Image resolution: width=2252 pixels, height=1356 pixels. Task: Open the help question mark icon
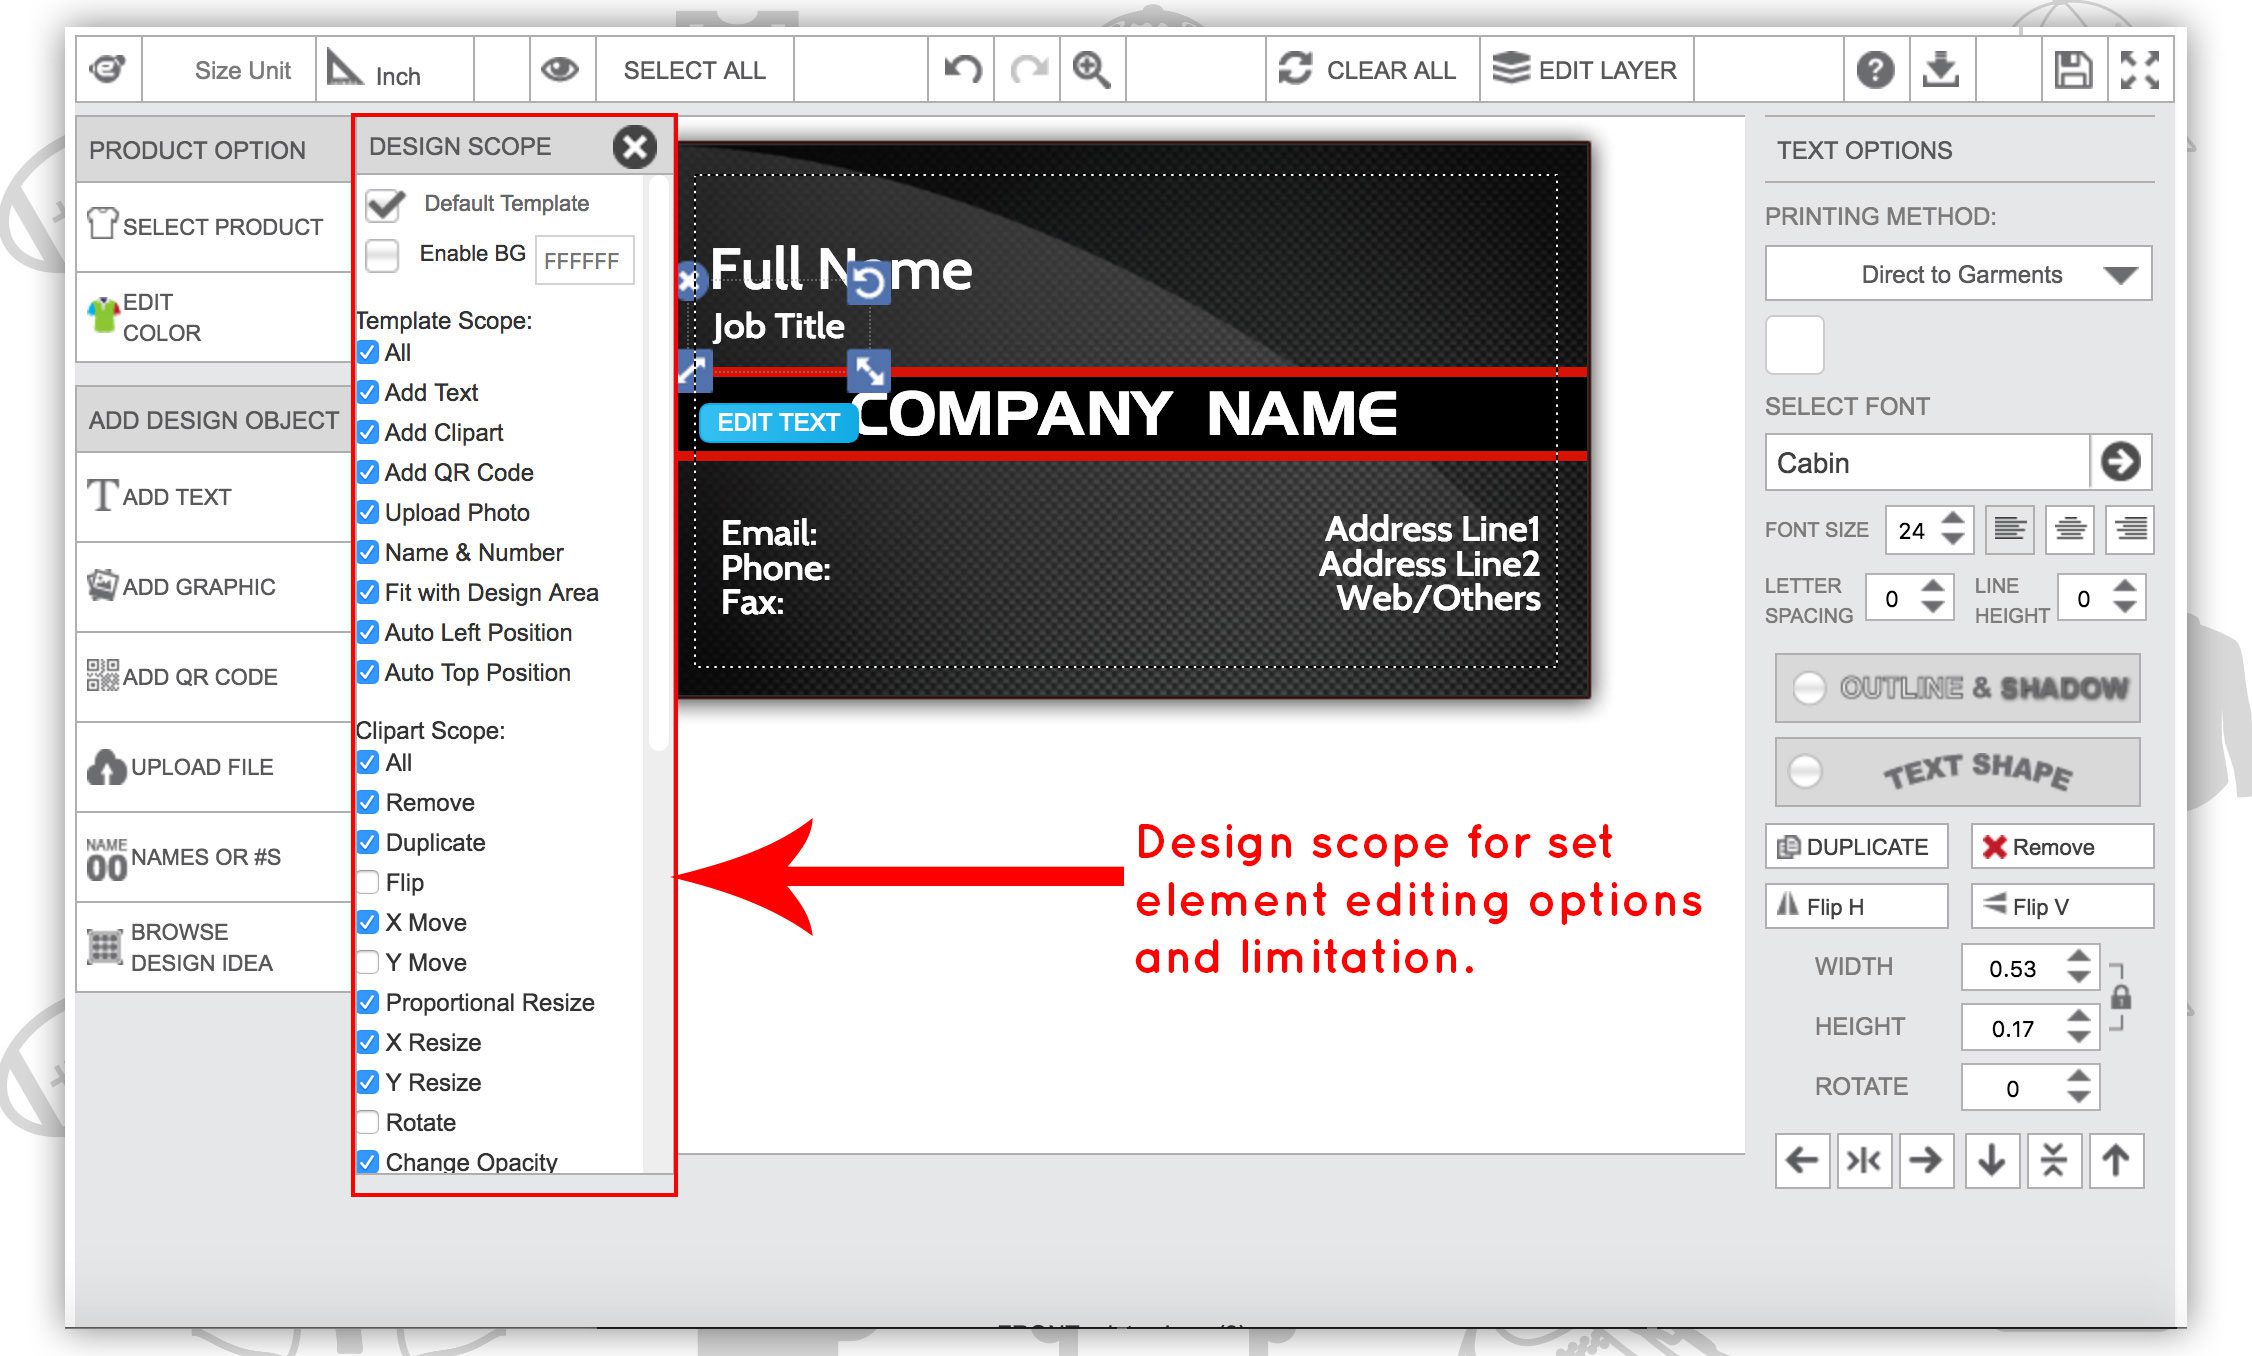coord(1875,70)
